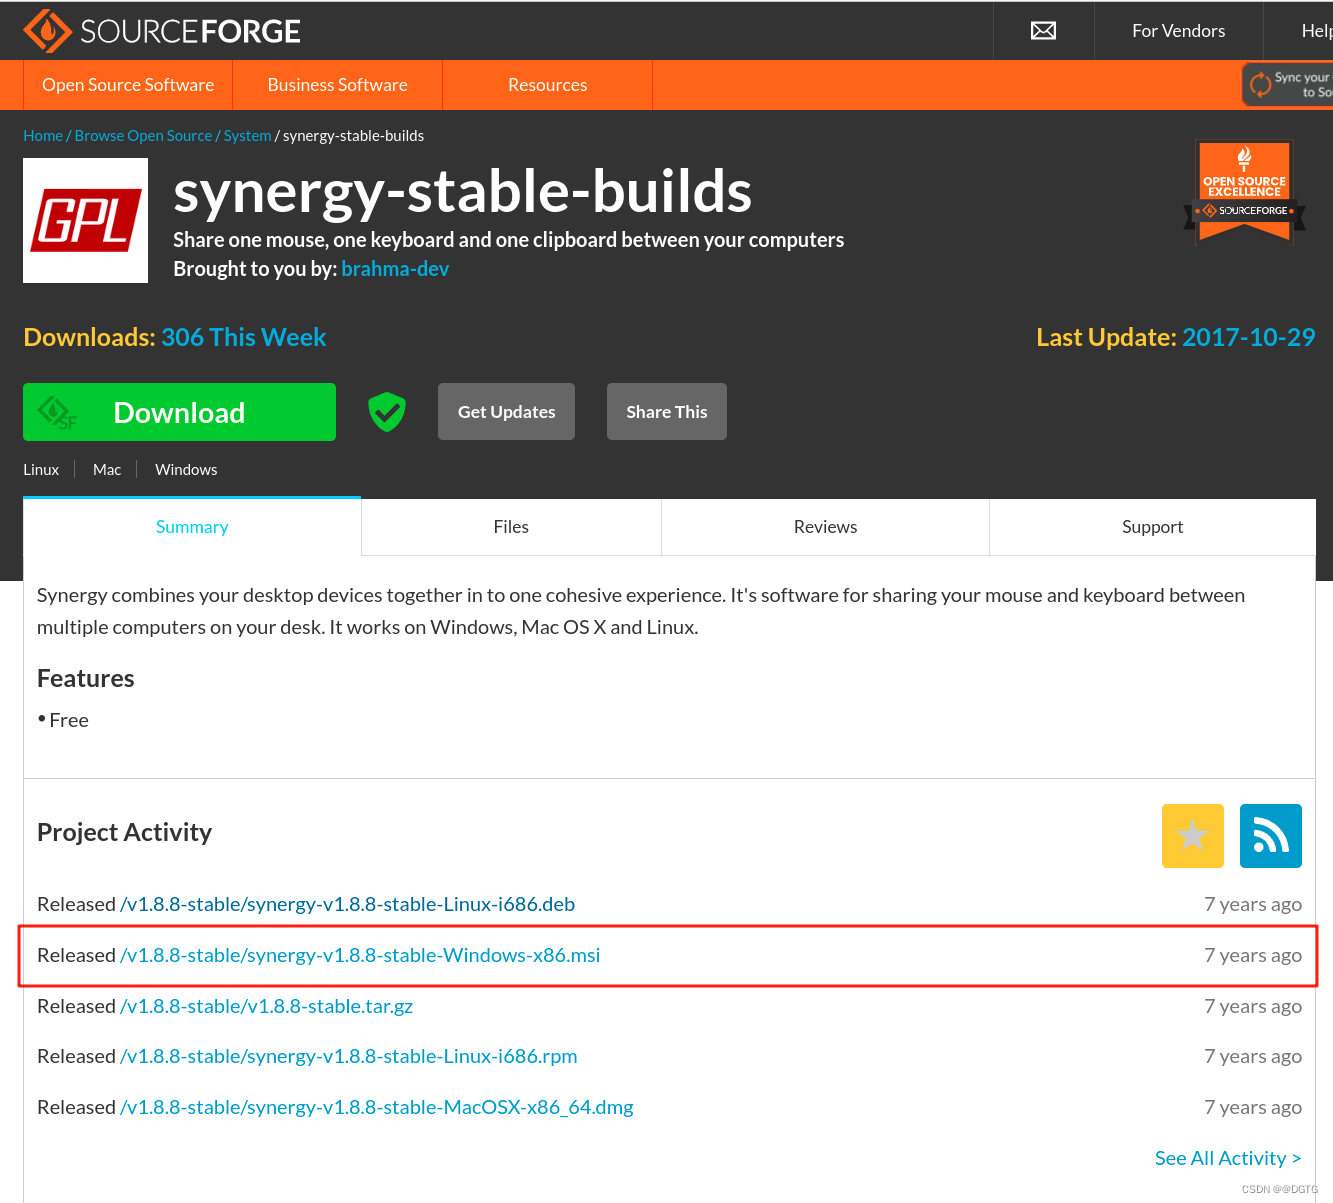Viewport: 1333px width, 1203px height.
Task: Open Browse Open Source breadcrumb link
Action: coord(143,136)
